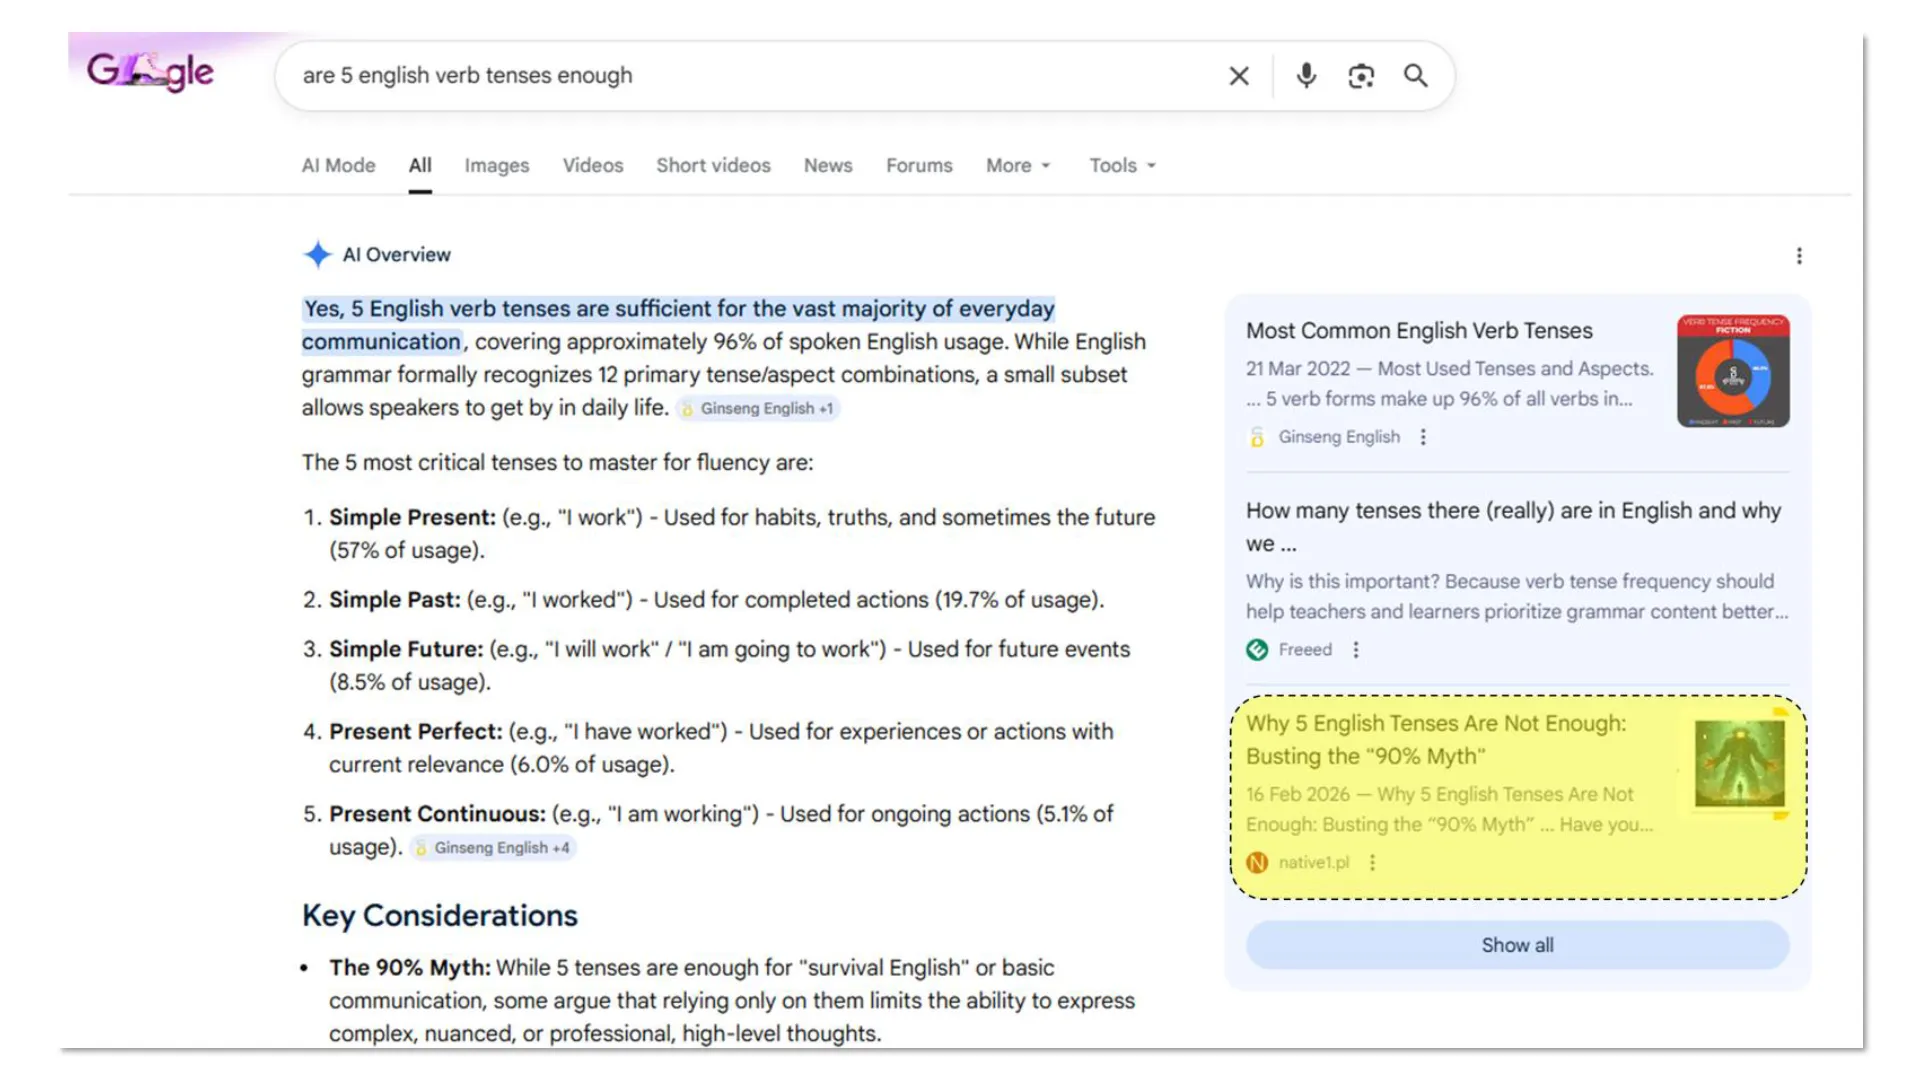Image resolution: width=1920 pixels, height=1080 pixels.
Task: Go to Google home via the logo
Action: [150, 71]
